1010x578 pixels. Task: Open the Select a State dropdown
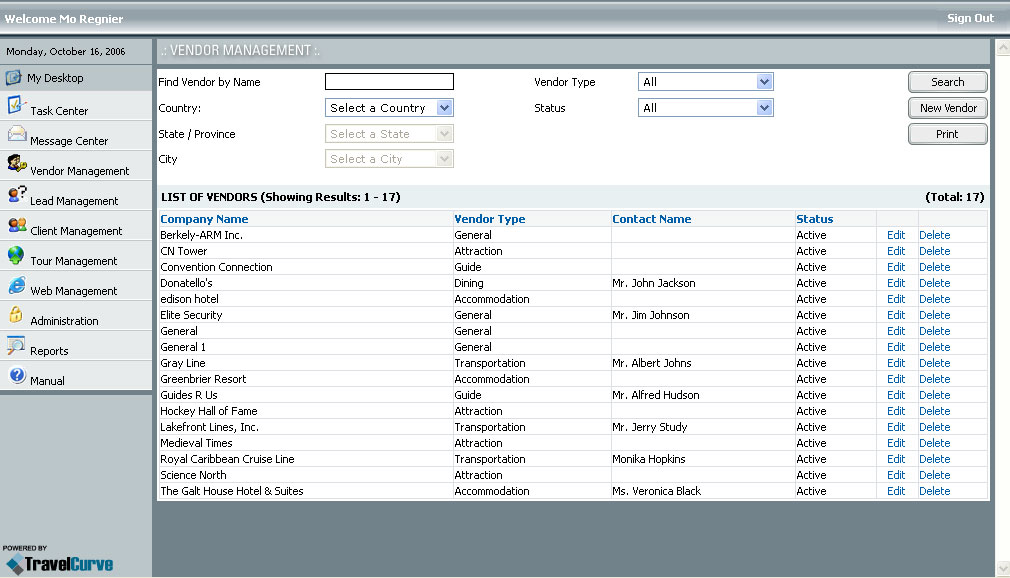click(389, 133)
